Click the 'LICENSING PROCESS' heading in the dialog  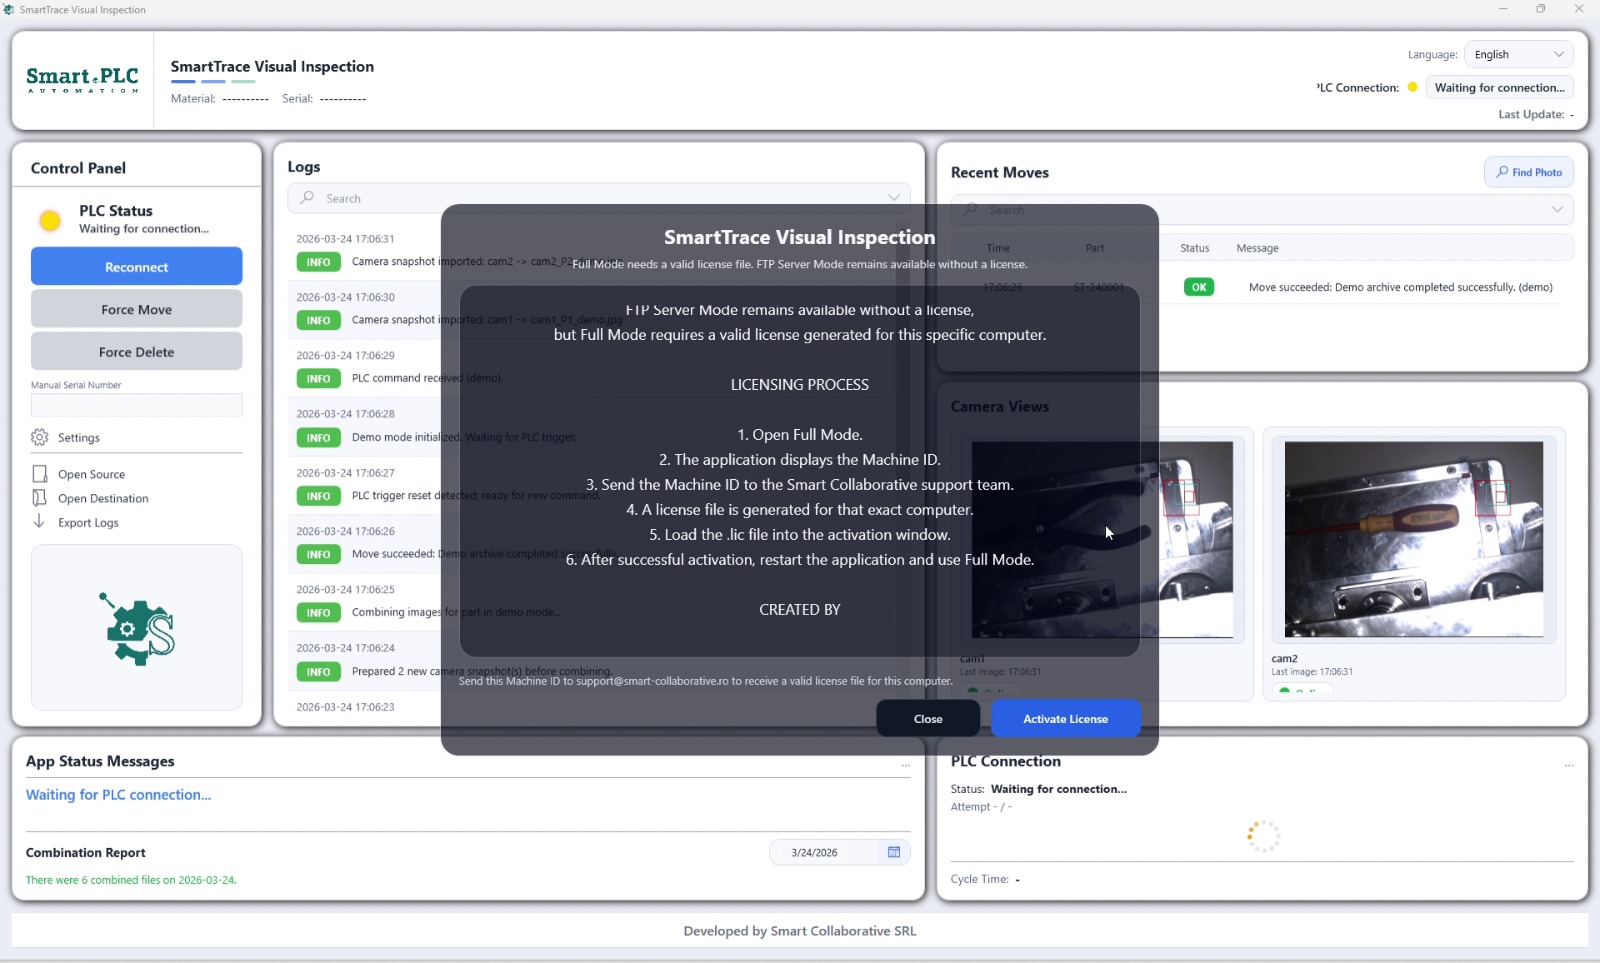click(x=800, y=385)
